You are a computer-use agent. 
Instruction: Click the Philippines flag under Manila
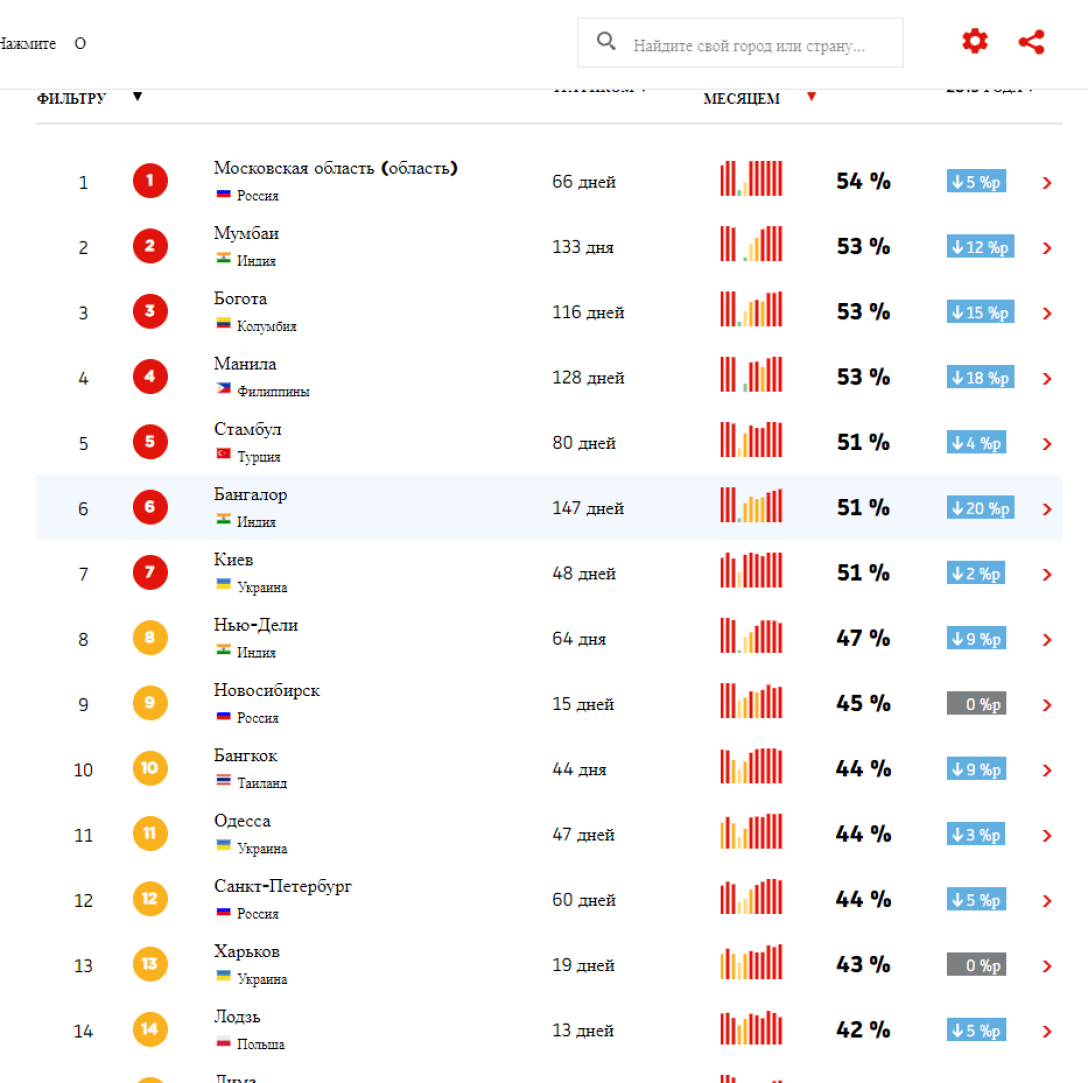(x=223, y=390)
